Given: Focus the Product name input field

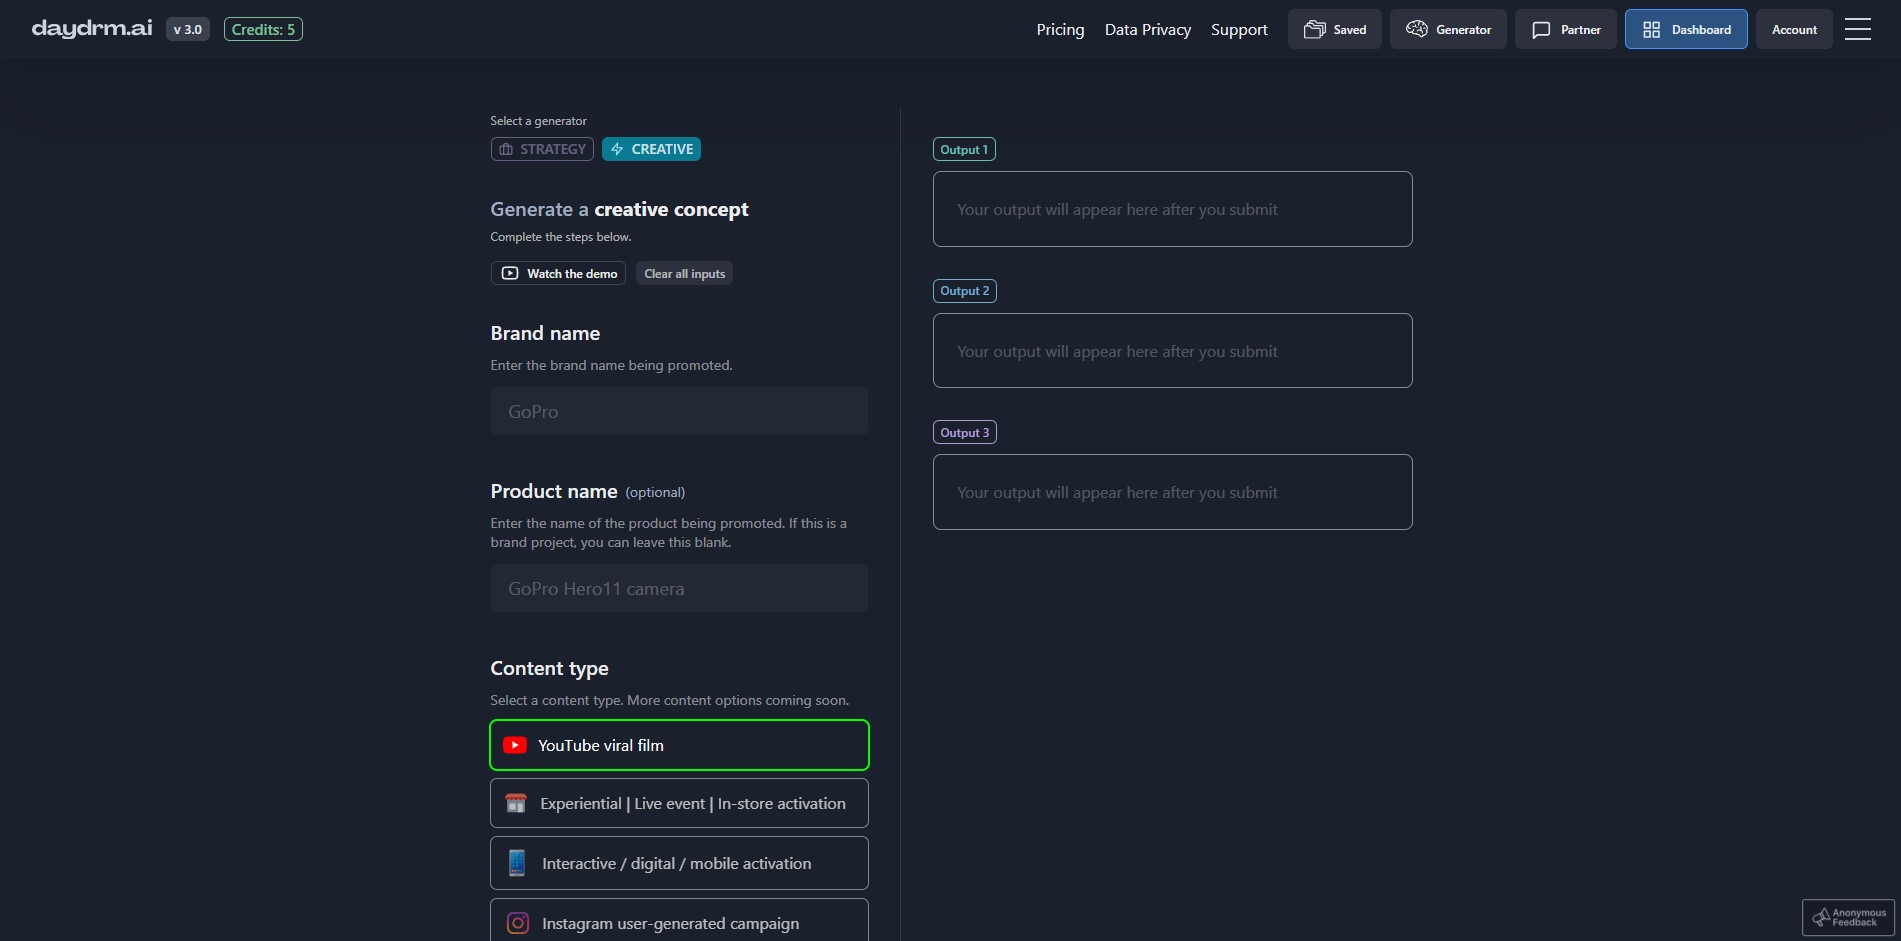Looking at the screenshot, I should [x=679, y=588].
